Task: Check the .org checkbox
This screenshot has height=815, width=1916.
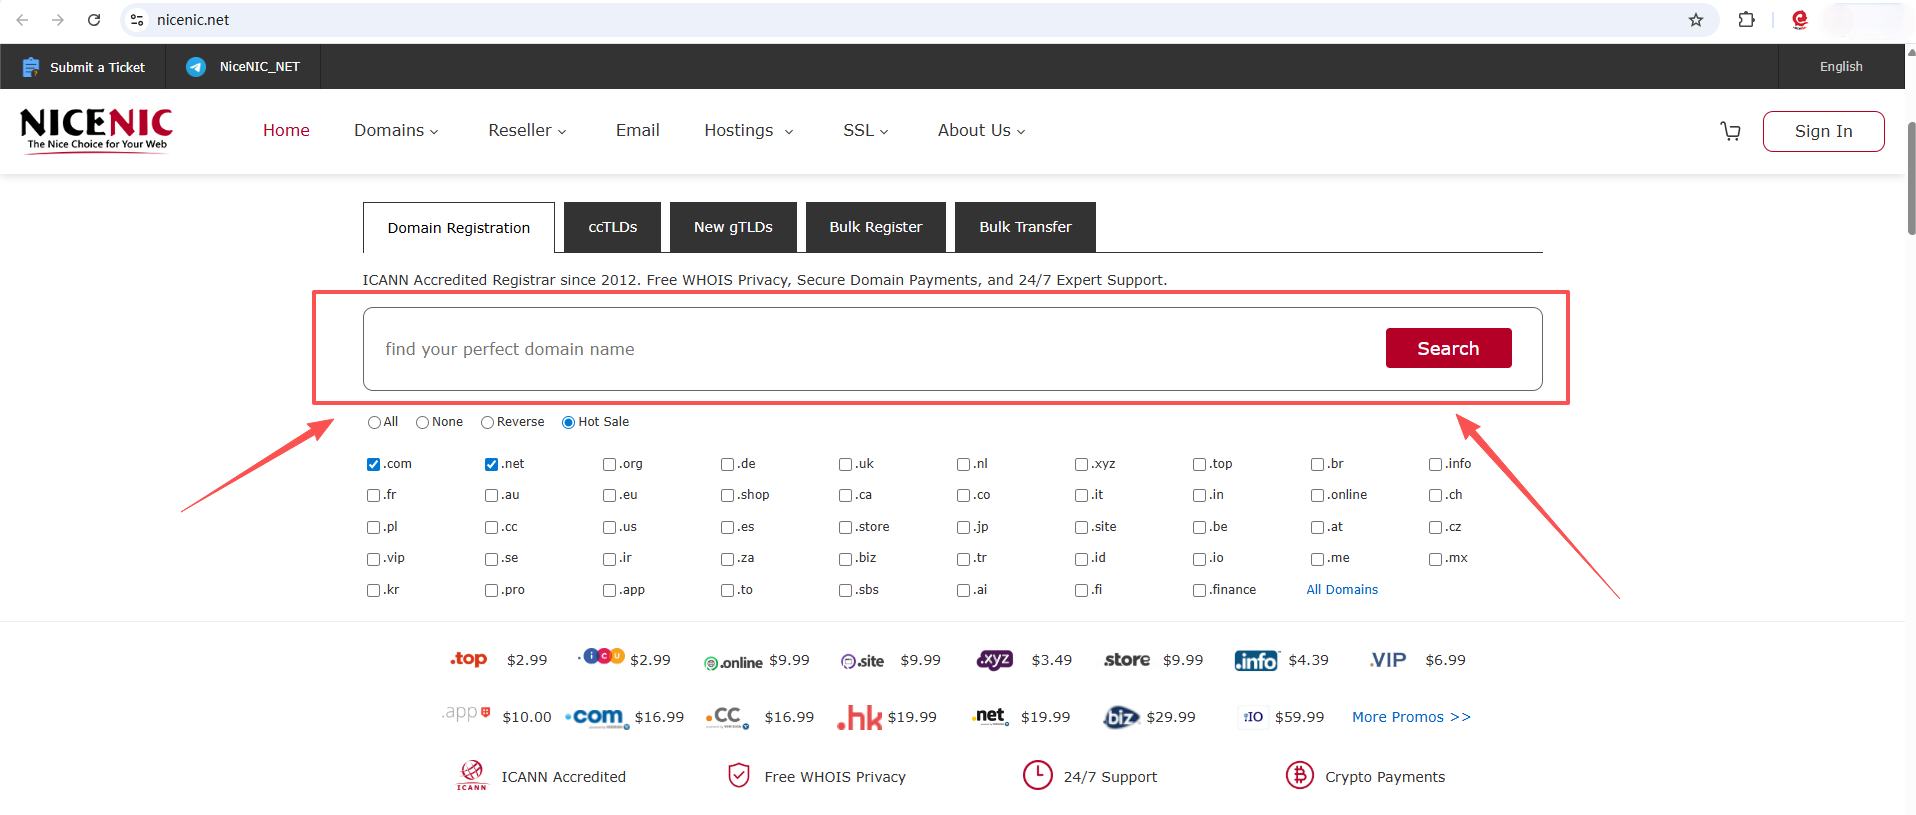Action: pos(609,464)
